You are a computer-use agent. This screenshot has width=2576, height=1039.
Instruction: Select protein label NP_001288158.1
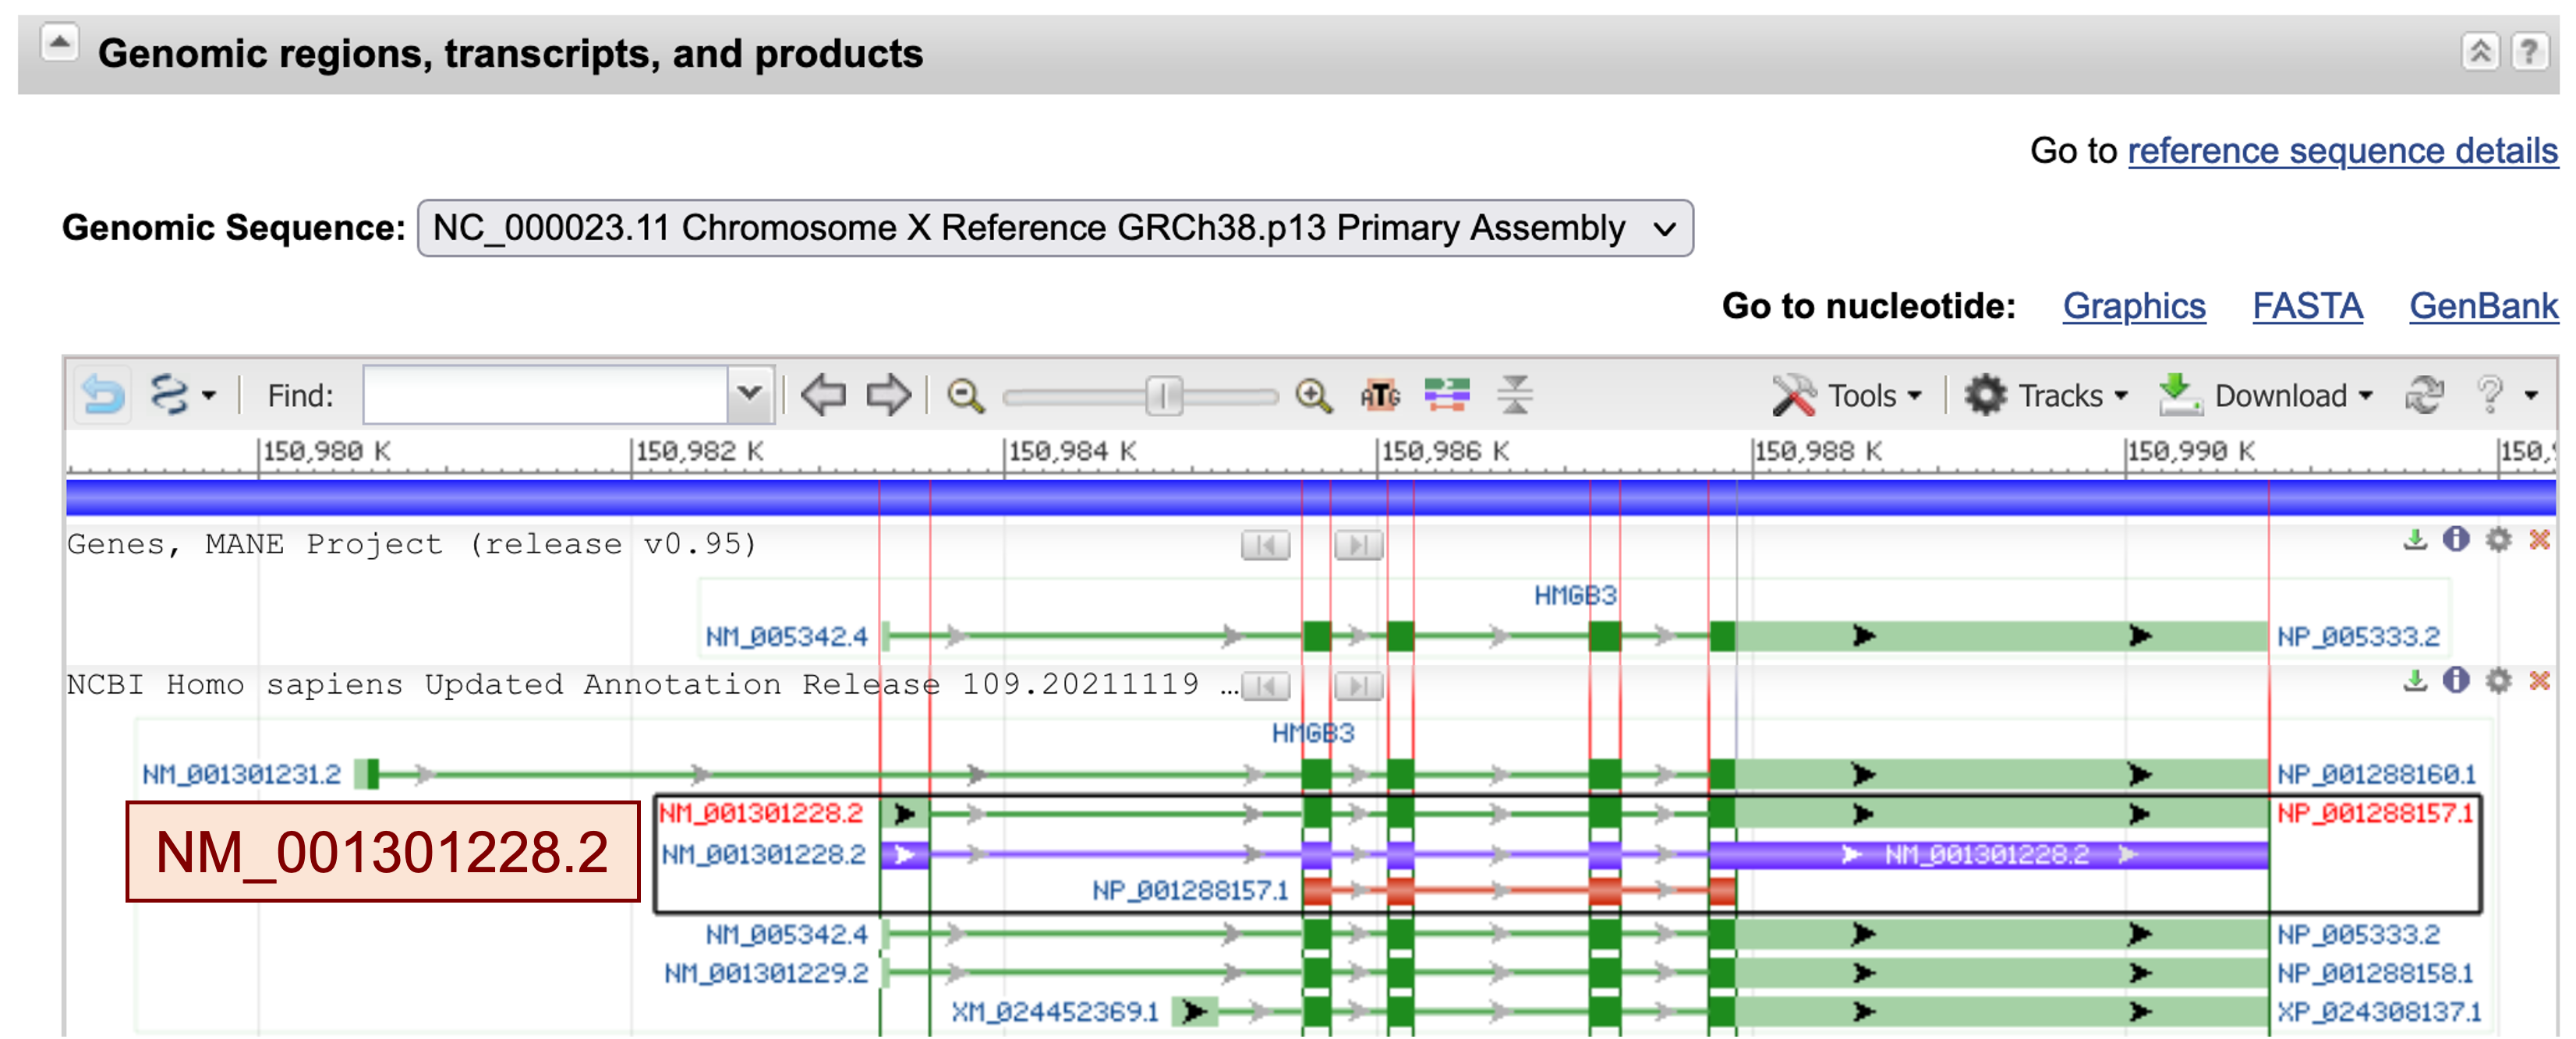pyautogui.click(x=2374, y=973)
